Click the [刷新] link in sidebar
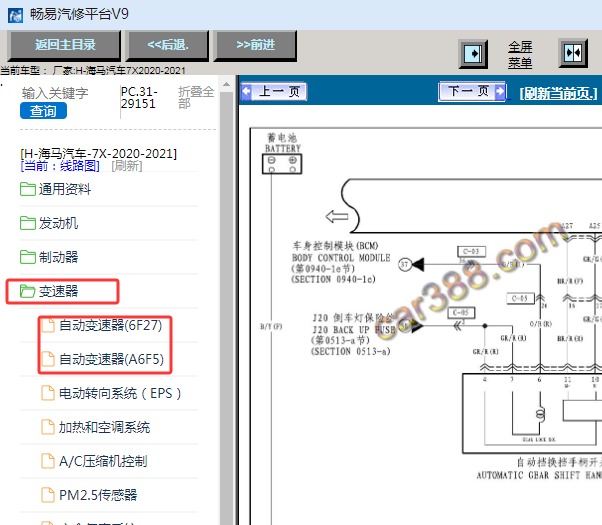 [127, 166]
